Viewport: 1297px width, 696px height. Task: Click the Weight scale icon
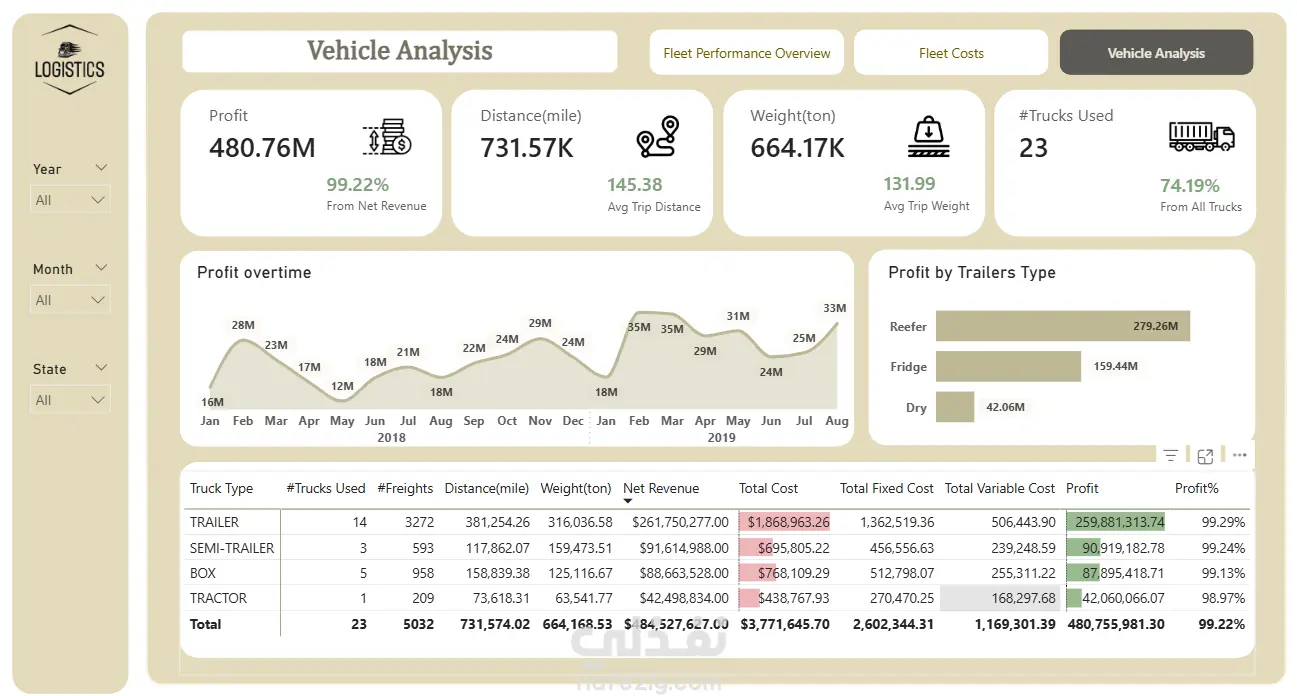[x=929, y=137]
